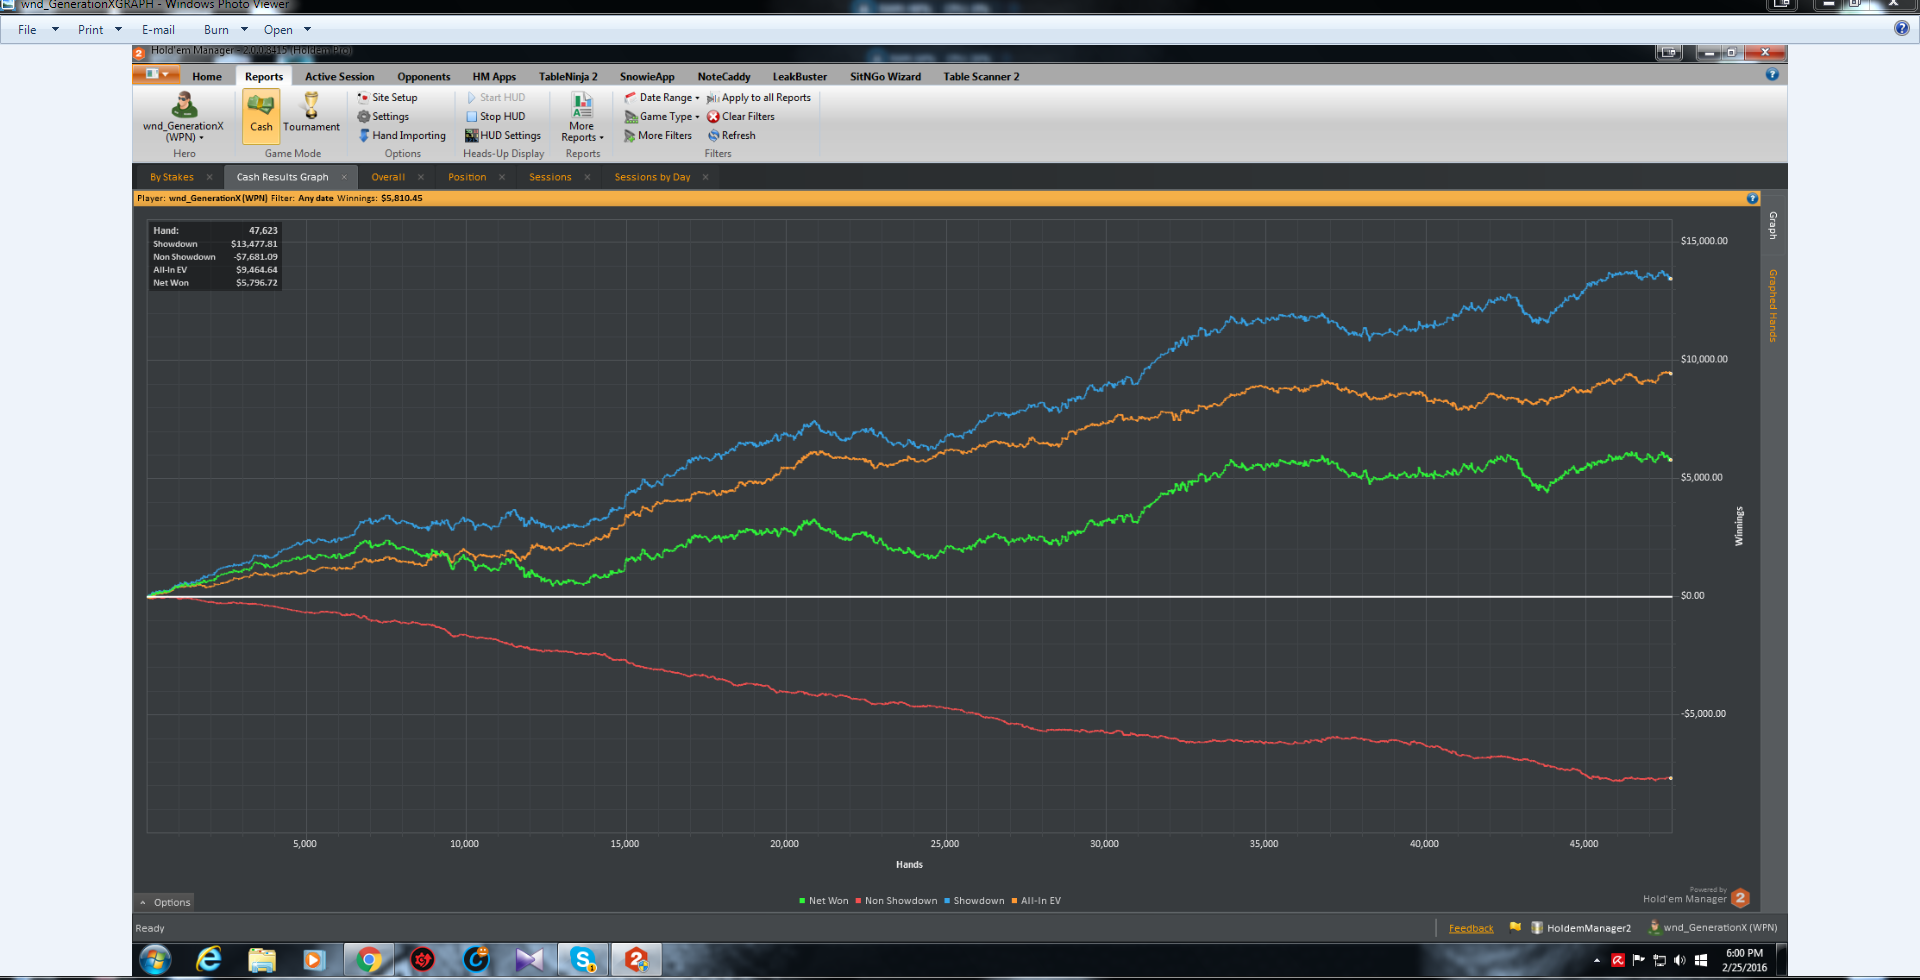
Task: Toggle the Showdown legend series
Action: tap(974, 901)
